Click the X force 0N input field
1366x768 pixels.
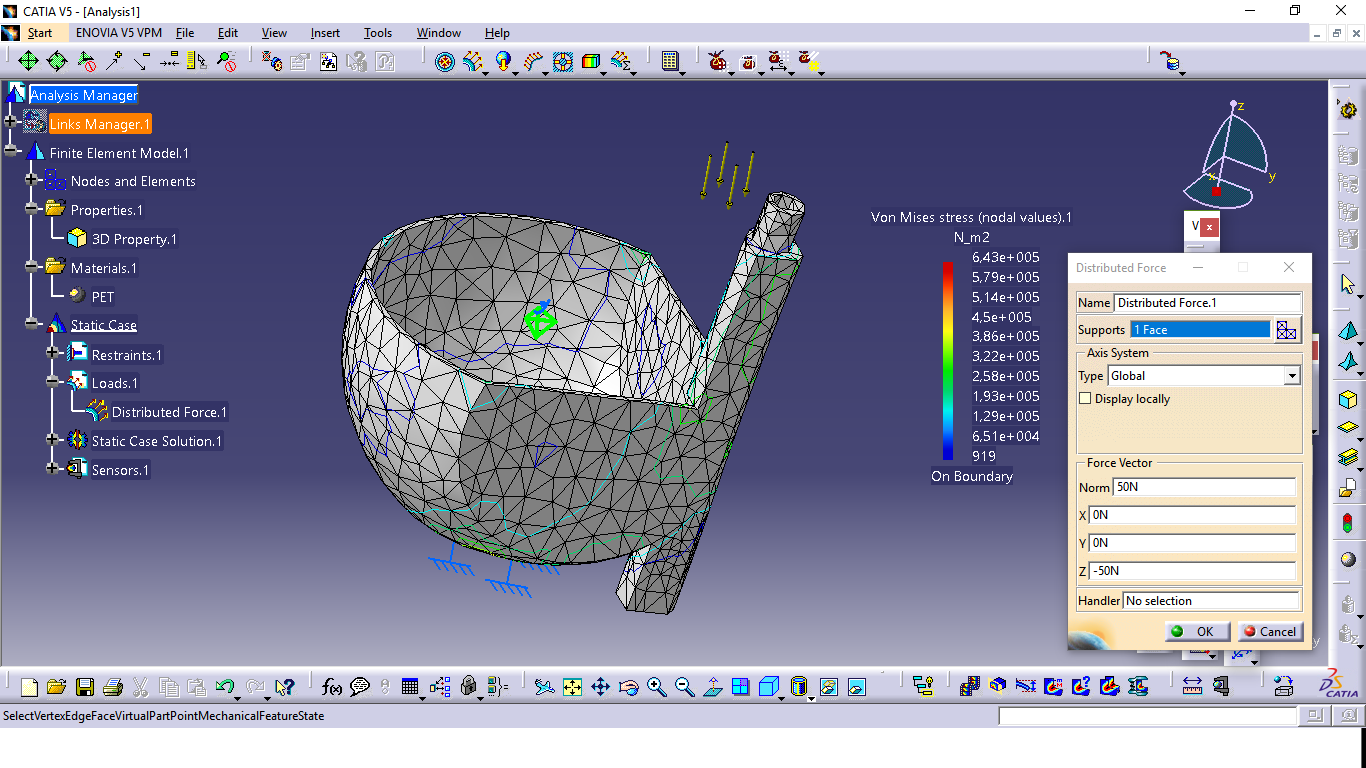pos(1192,515)
